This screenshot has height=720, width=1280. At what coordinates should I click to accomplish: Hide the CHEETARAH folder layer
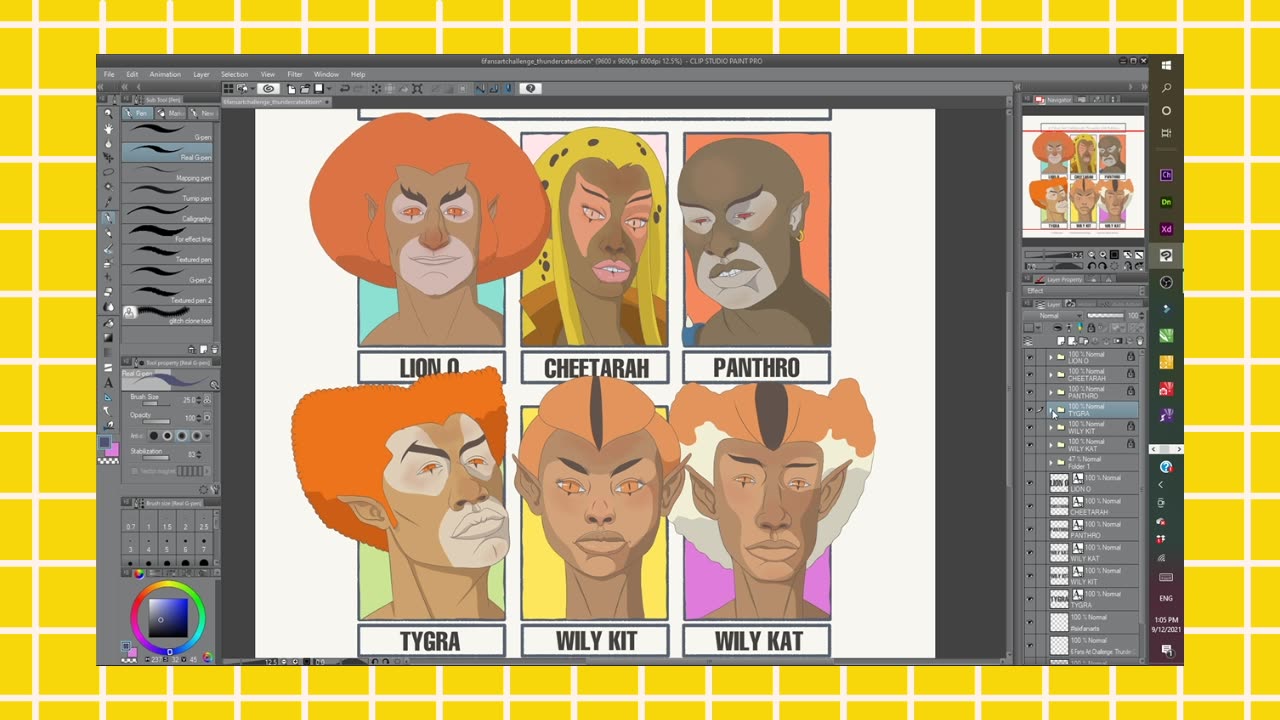[1030, 374]
